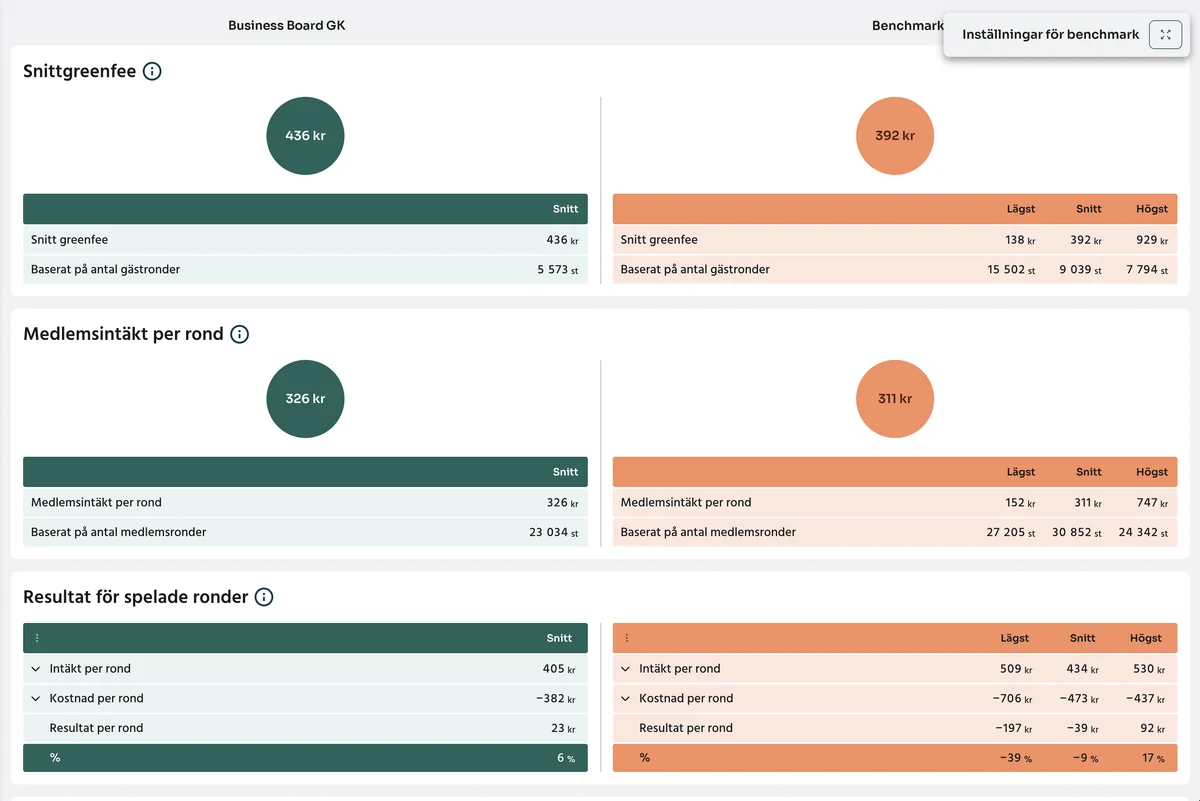Select the −382 kr Kostnad per rond value
Screen dimensions: 1200x801
coord(556,699)
